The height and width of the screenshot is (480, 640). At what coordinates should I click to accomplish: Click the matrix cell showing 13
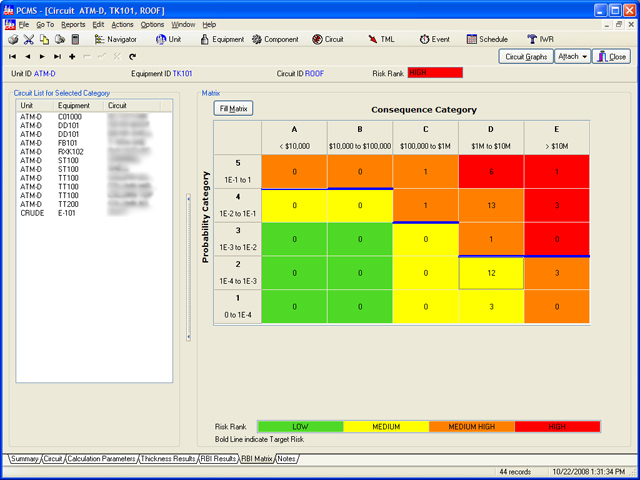pos(490,205)
